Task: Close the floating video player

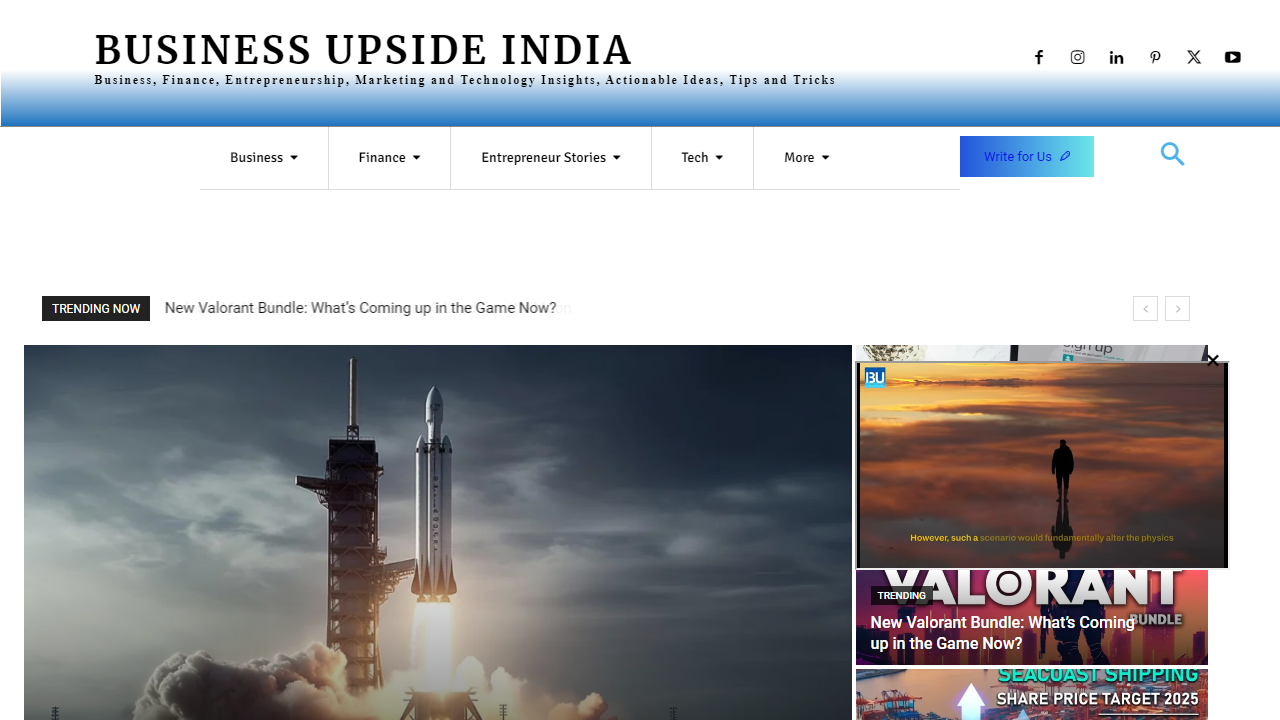Action: coord(1213,360)
